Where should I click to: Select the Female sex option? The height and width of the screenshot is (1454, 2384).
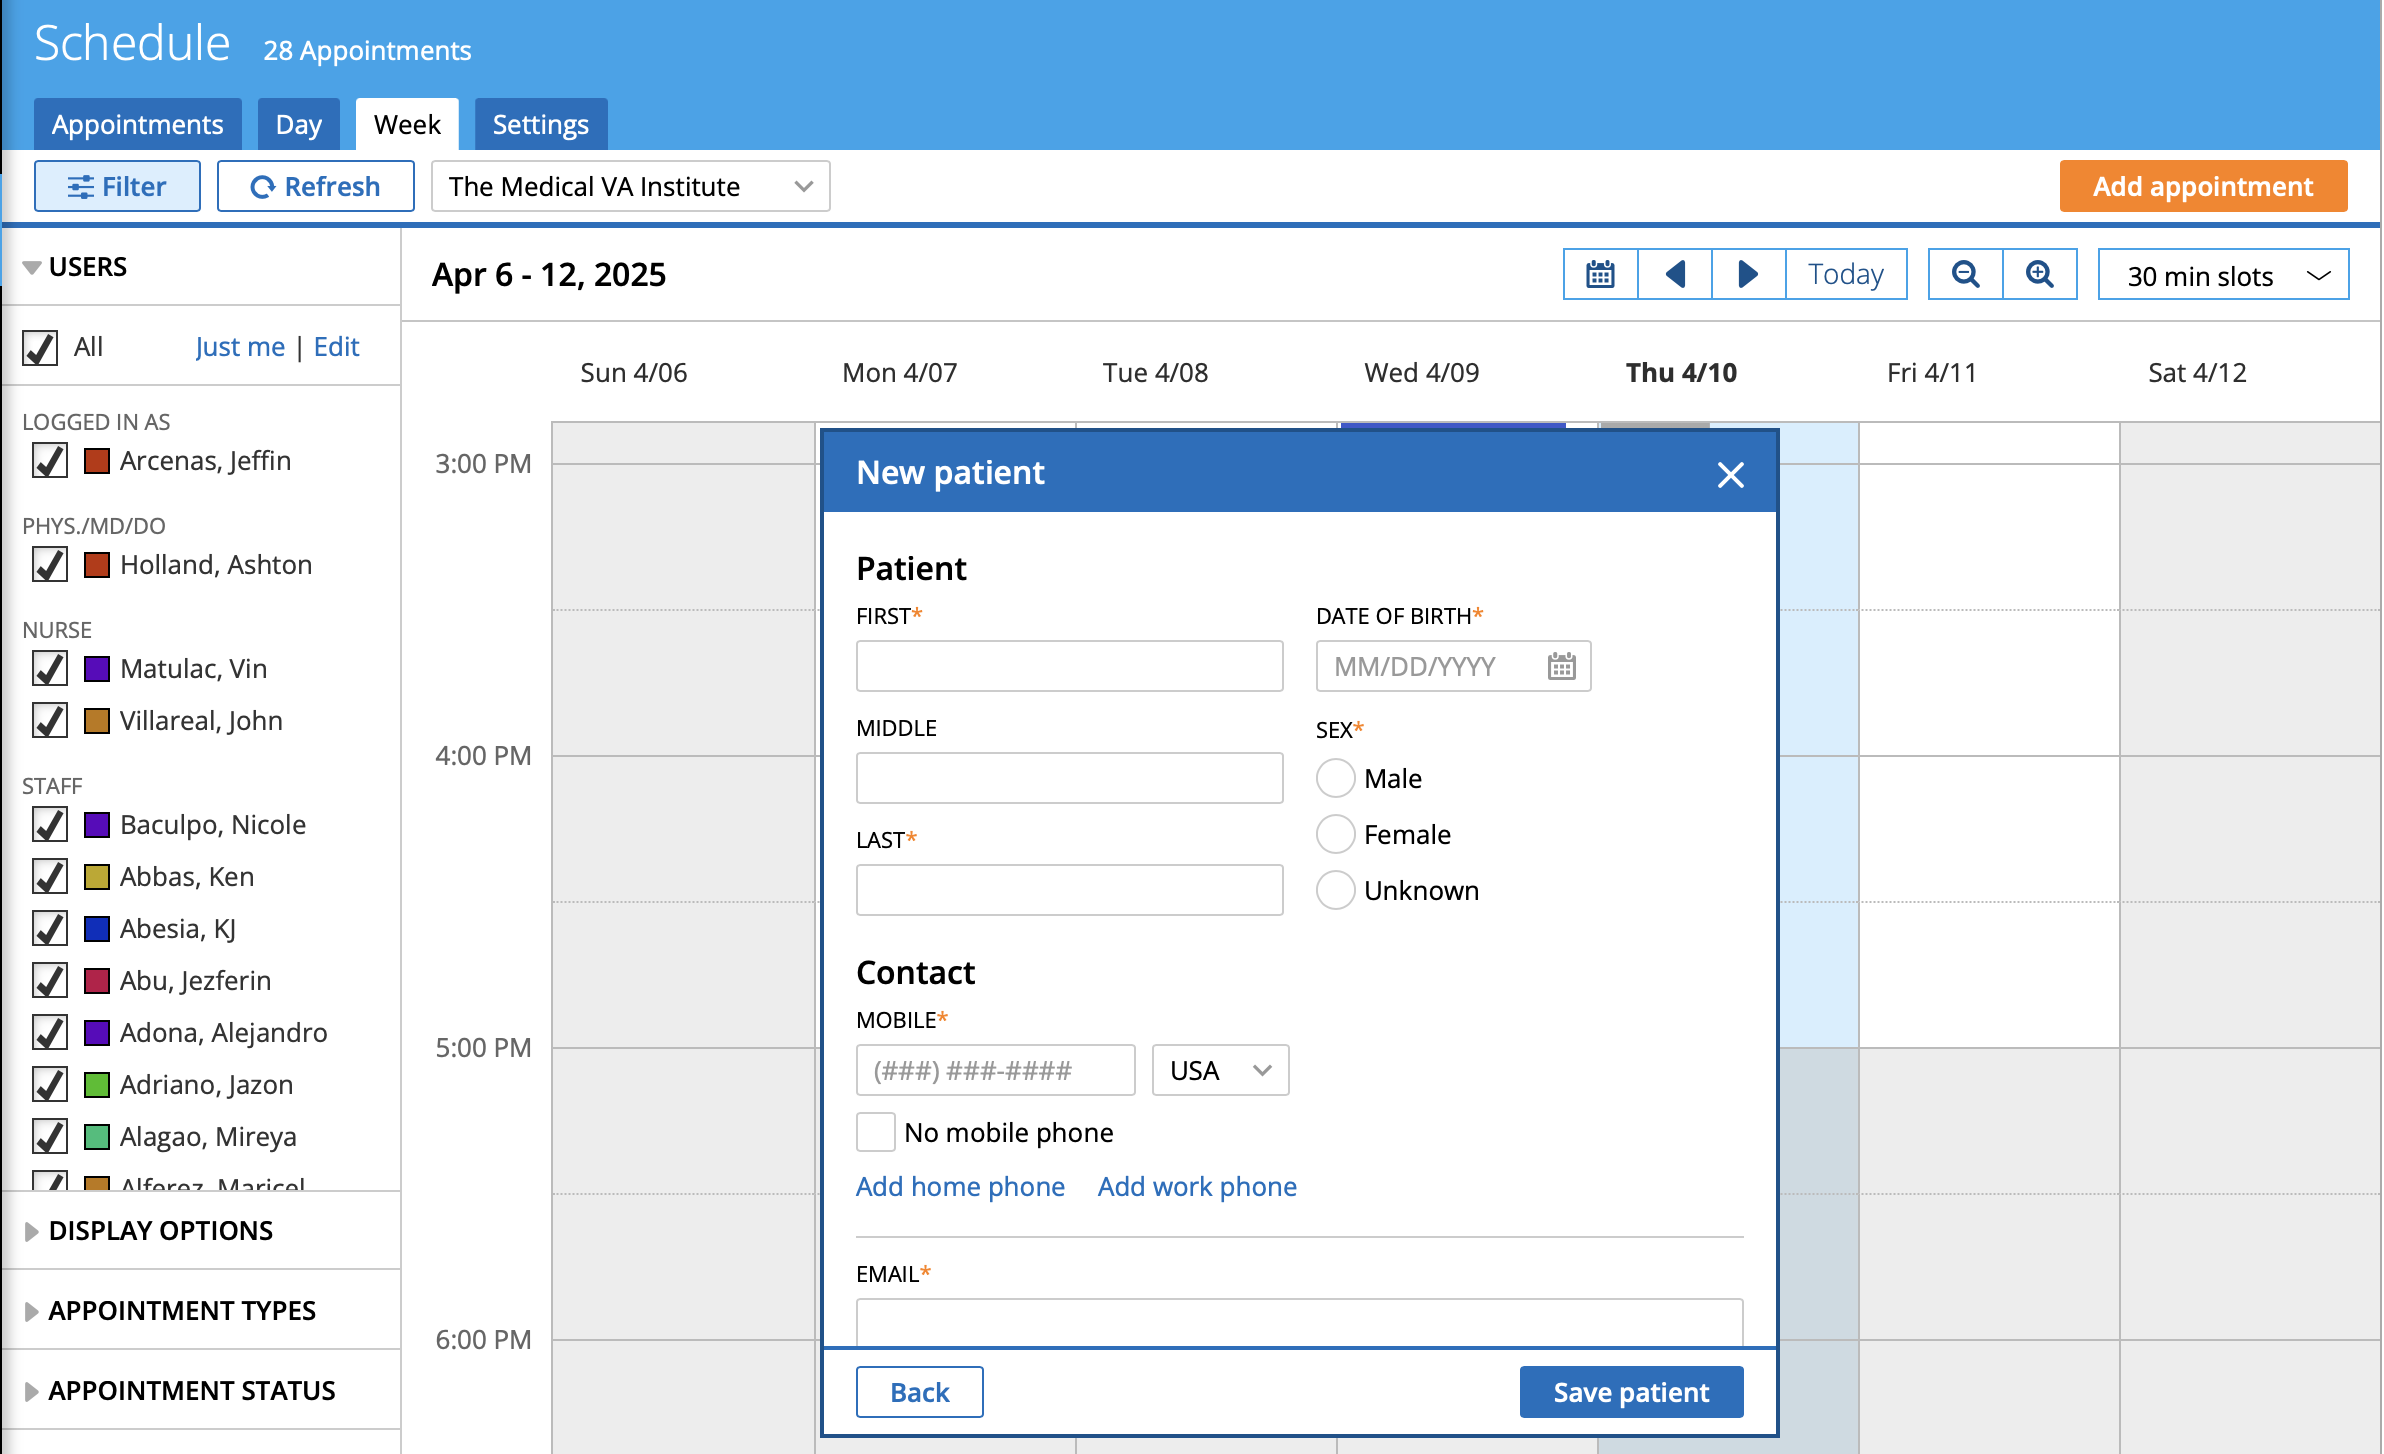[x=1336, y=834]
